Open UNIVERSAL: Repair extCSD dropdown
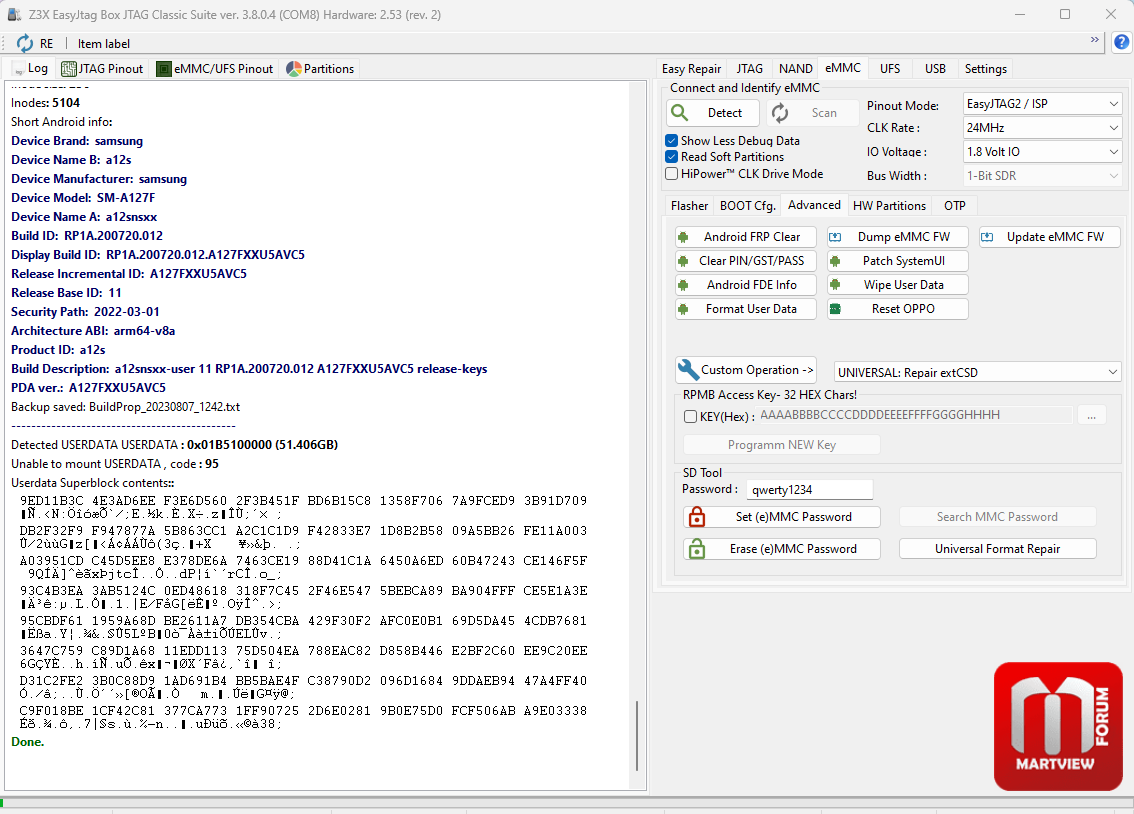Viewport: 1134px width, 814px height. tap(978, 372)
